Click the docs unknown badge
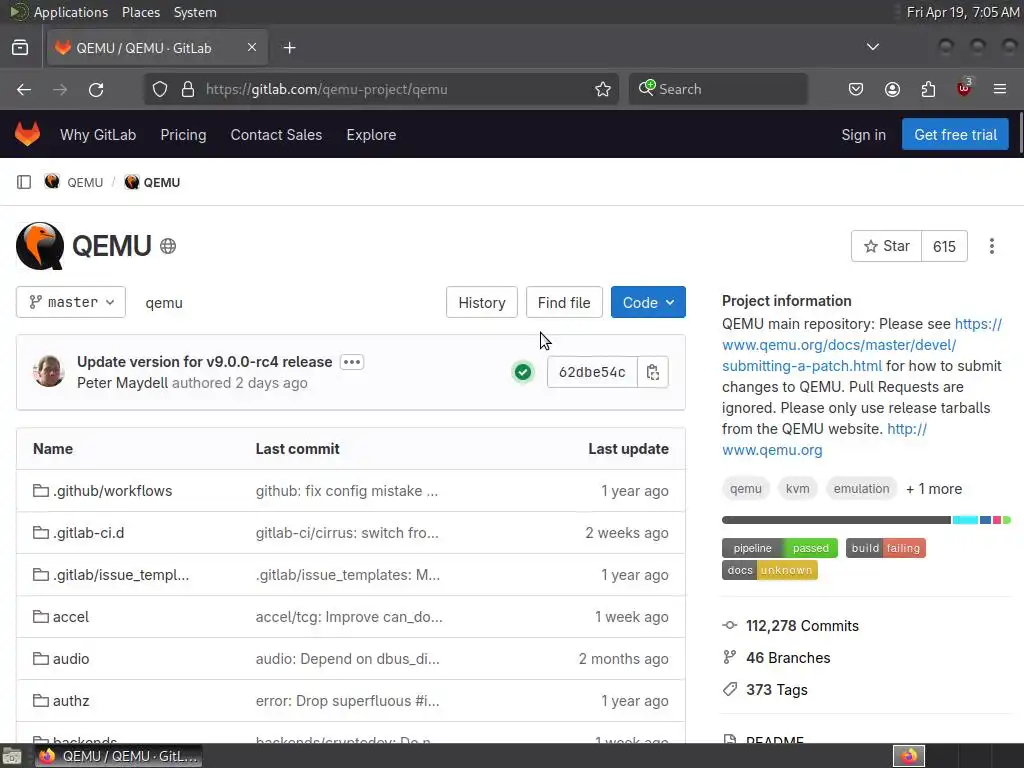This screenshot has width=1024, height=768. coord(769,570)
